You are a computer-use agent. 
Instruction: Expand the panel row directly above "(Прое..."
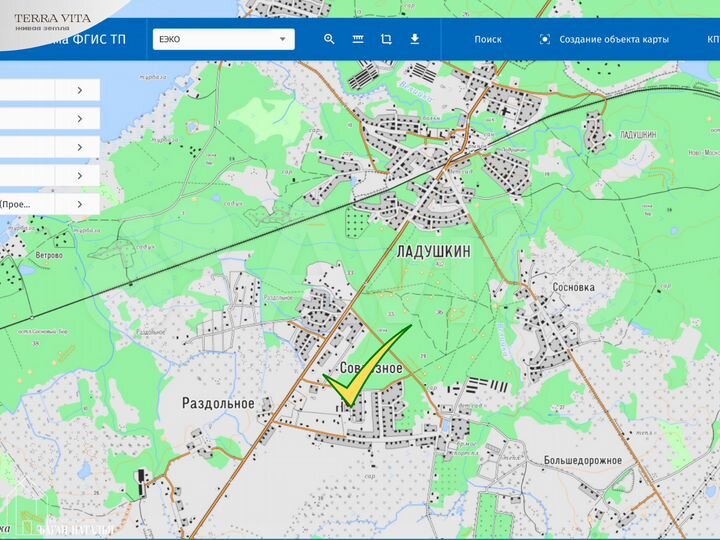[x=80, y=175]
